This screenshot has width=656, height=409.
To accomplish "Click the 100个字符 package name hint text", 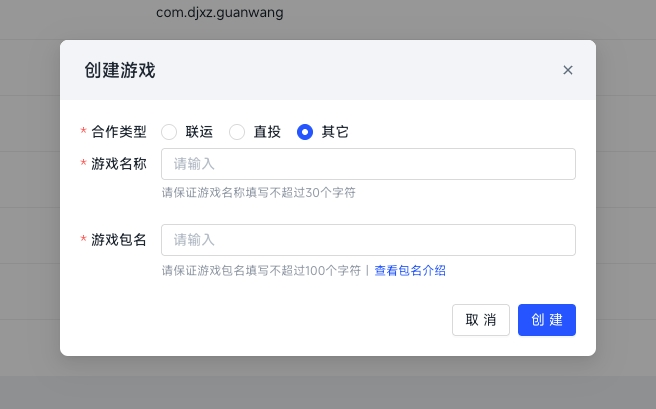I will click(261, 270).
